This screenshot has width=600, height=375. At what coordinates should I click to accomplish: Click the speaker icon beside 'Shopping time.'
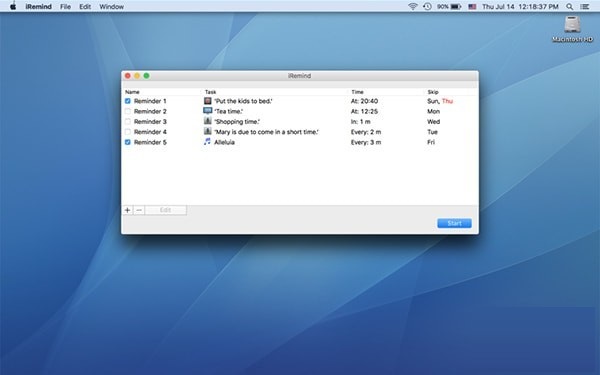click(x=207, y=121)
